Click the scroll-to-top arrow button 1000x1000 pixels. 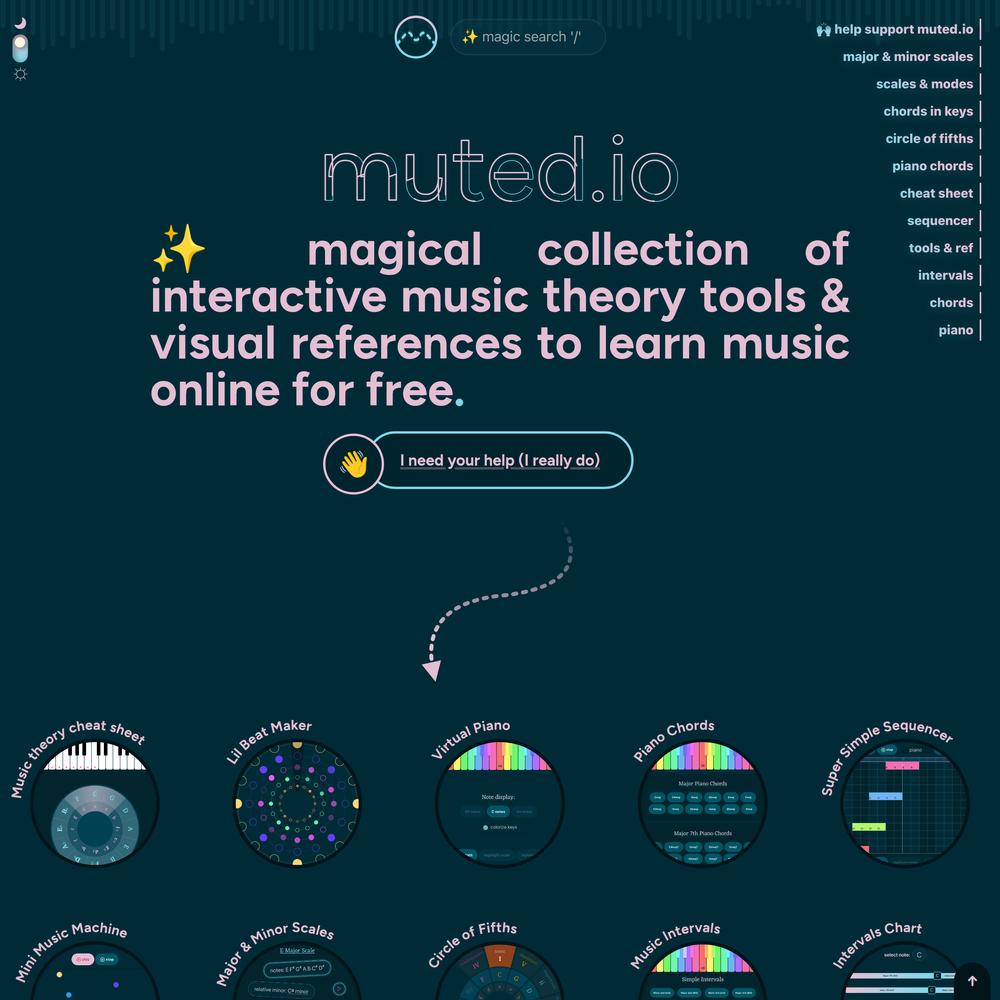[x=972, y=981]
